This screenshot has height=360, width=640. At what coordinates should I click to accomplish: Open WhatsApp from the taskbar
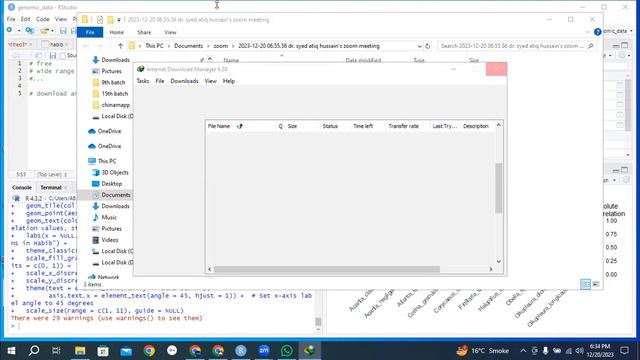tap(287, 350)
